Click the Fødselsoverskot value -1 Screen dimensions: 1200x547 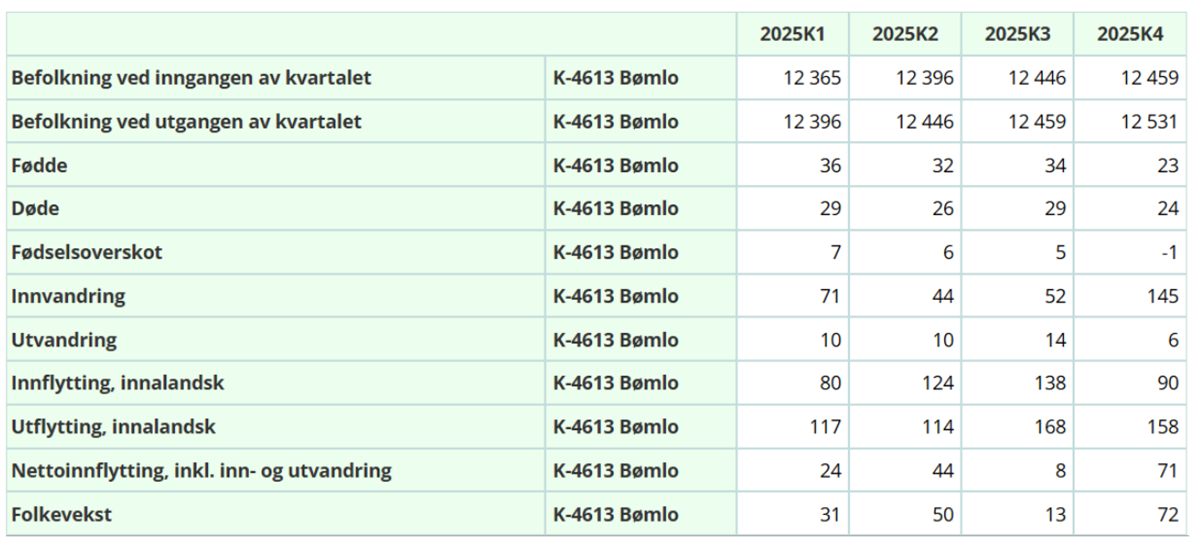tap(1170, 253)
